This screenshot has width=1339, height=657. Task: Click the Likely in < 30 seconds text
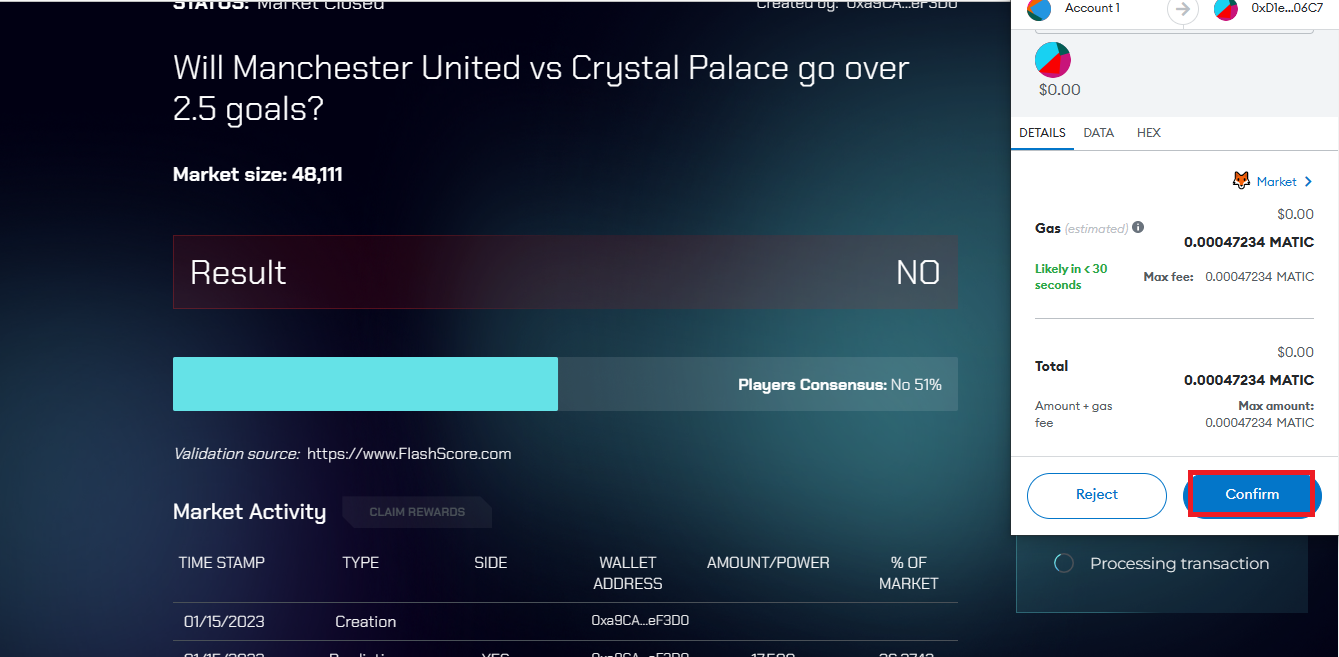(x=1071, y=277)
